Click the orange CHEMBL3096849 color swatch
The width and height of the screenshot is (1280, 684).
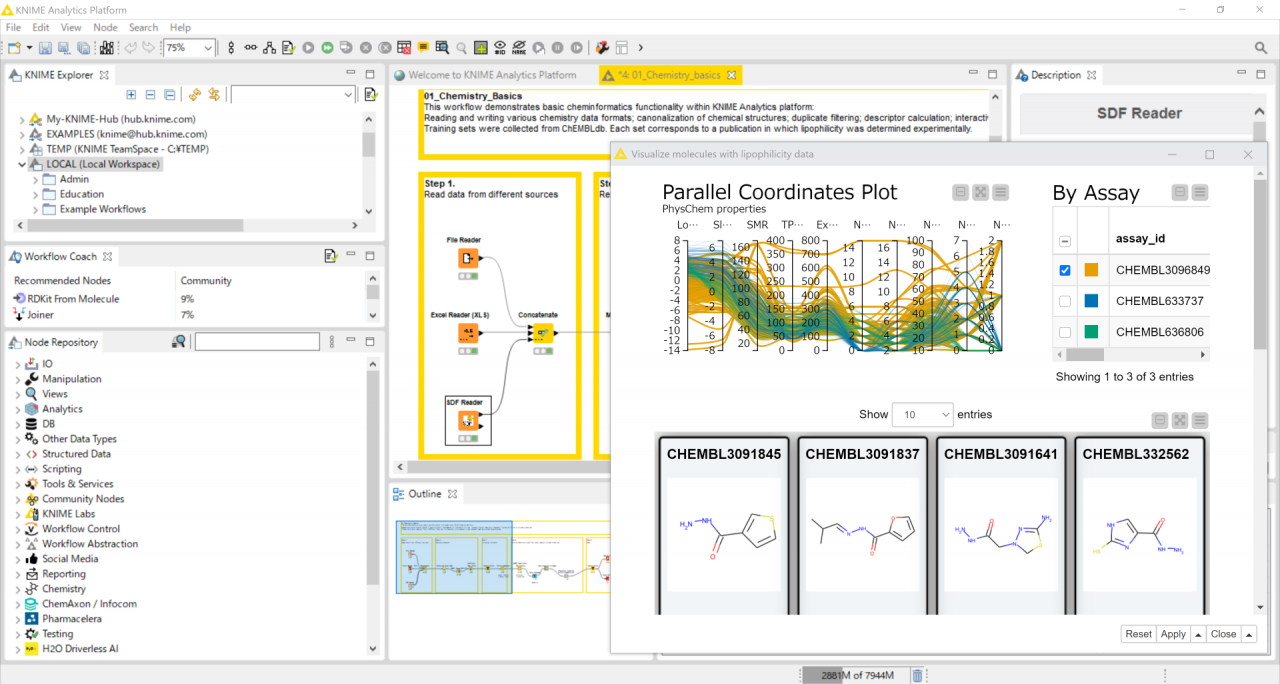click(x=1091, y=270)
